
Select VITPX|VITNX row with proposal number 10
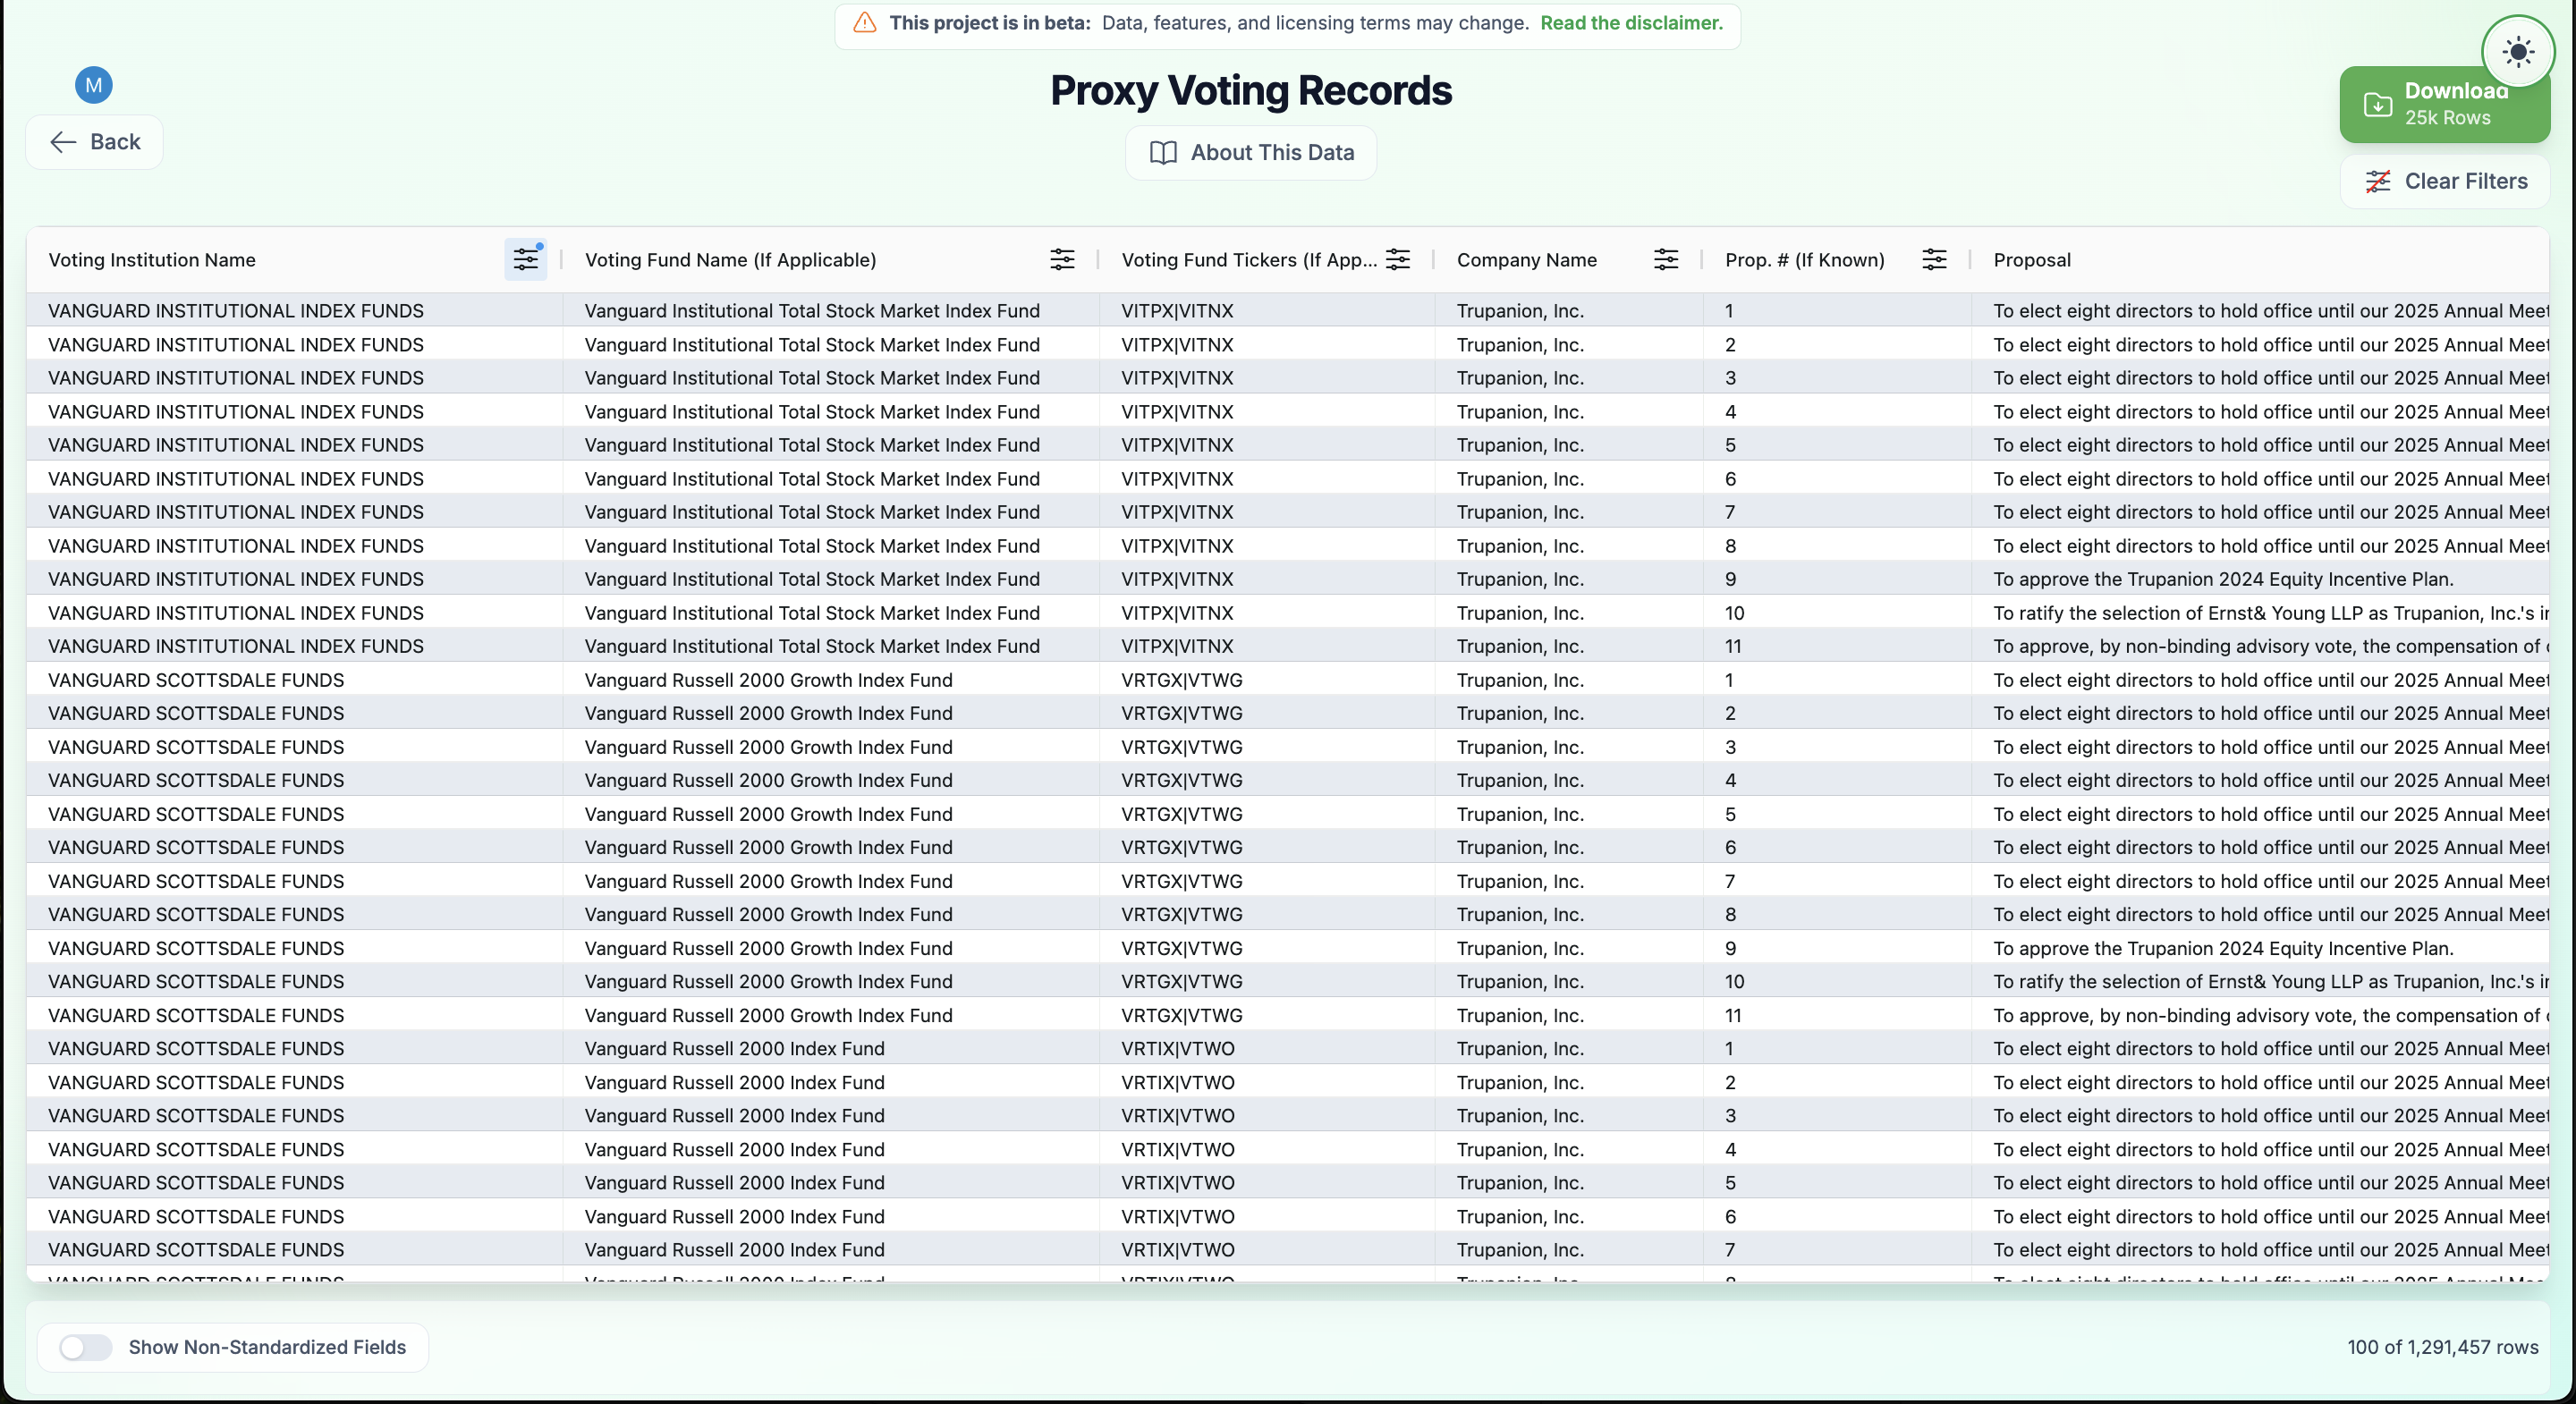point(1288,613)
